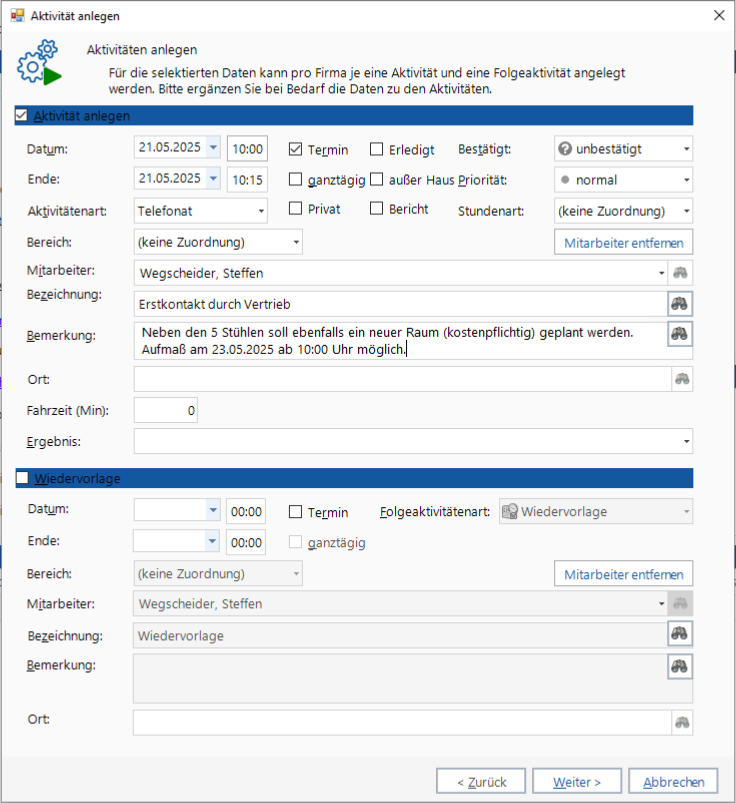Click binoculars icon beside upper Ort field
This screenshot has height=803, width=736.
coord(682,379)
